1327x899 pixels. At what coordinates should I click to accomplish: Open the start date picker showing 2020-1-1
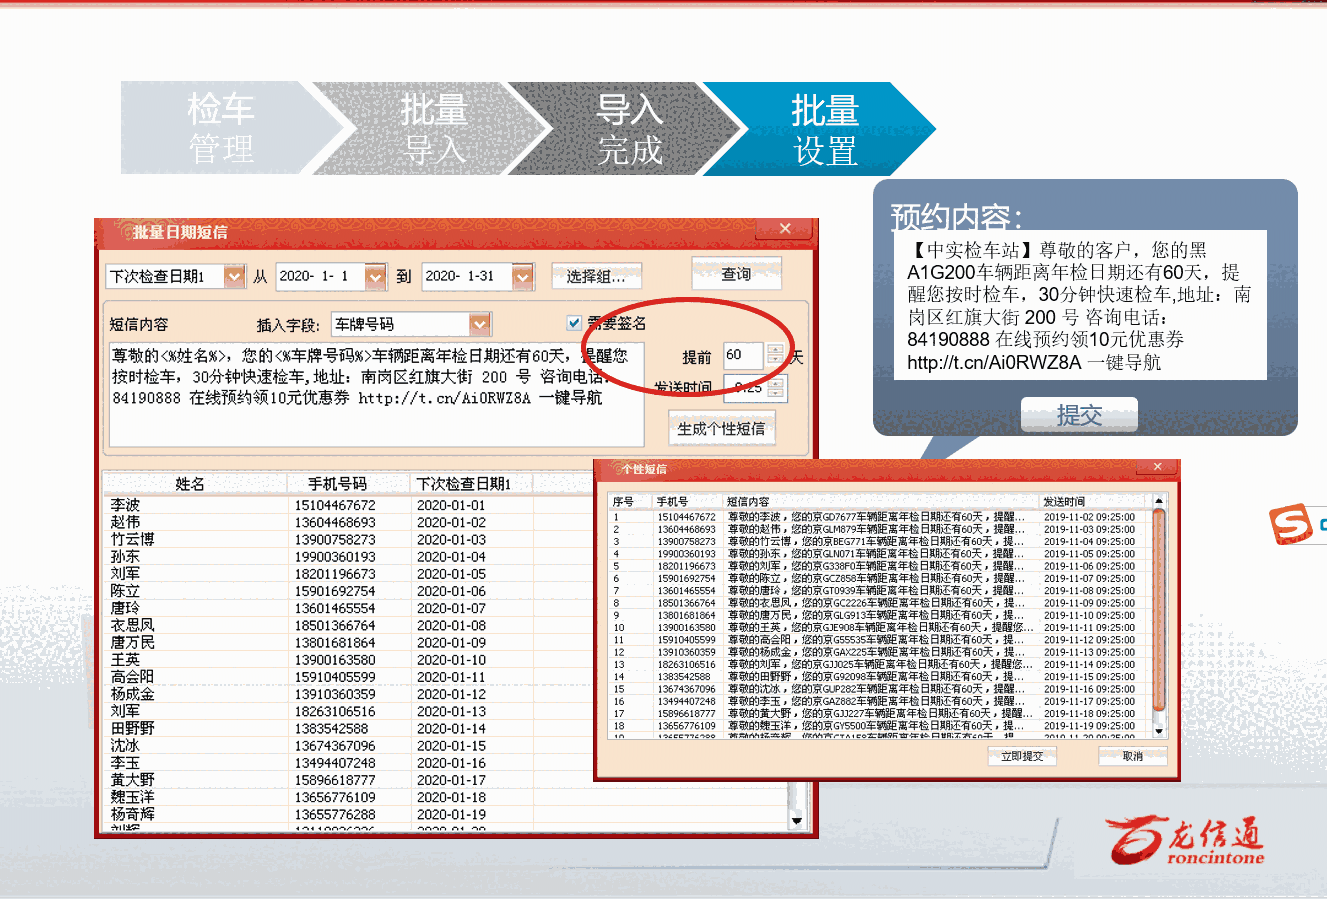click(x=376, y=276)
